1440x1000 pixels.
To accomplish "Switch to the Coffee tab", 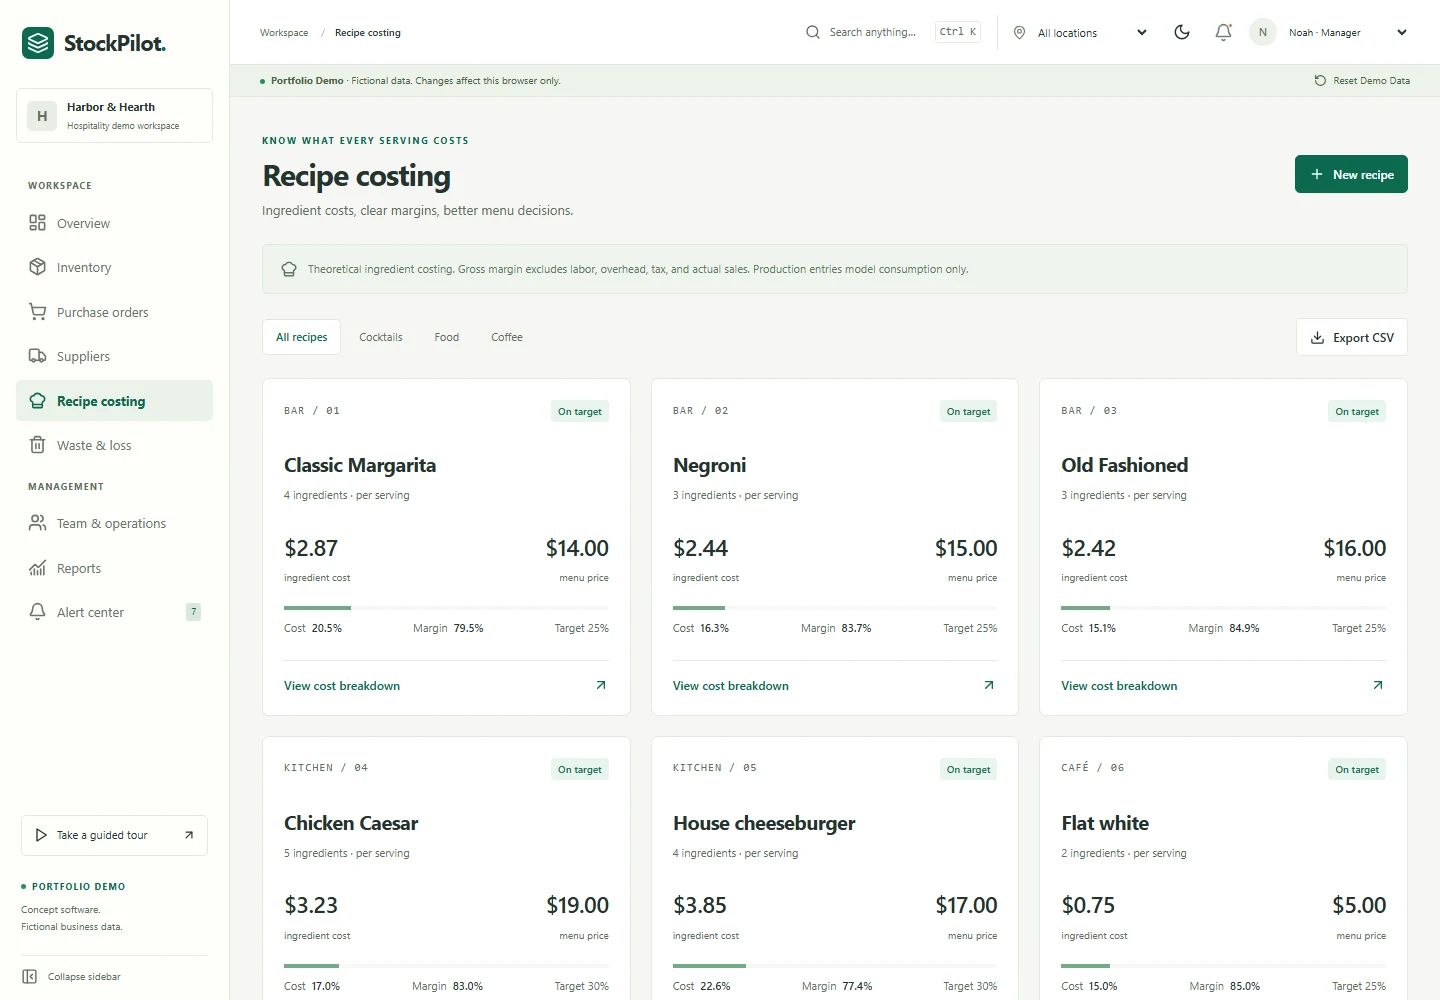I will click(507, 337).
